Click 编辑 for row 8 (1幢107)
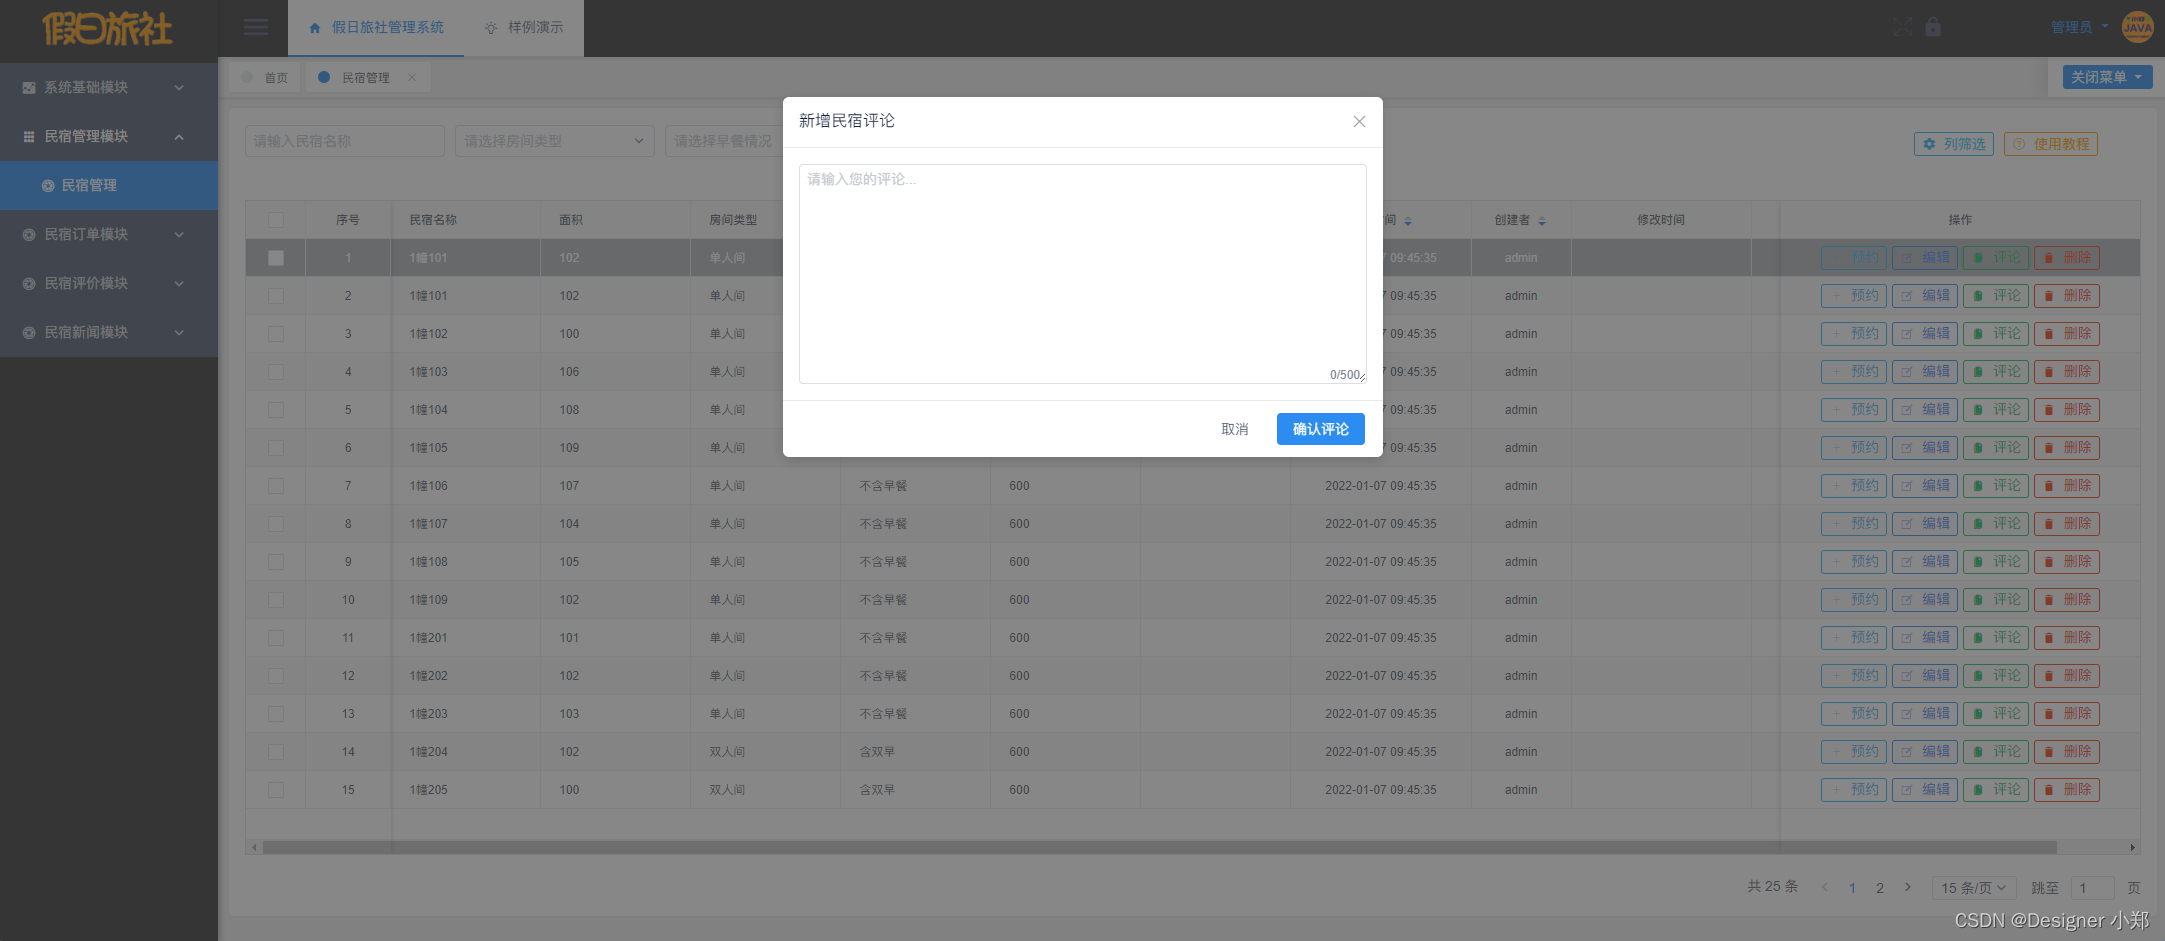2165x941 pixels. pos(1925,524)
